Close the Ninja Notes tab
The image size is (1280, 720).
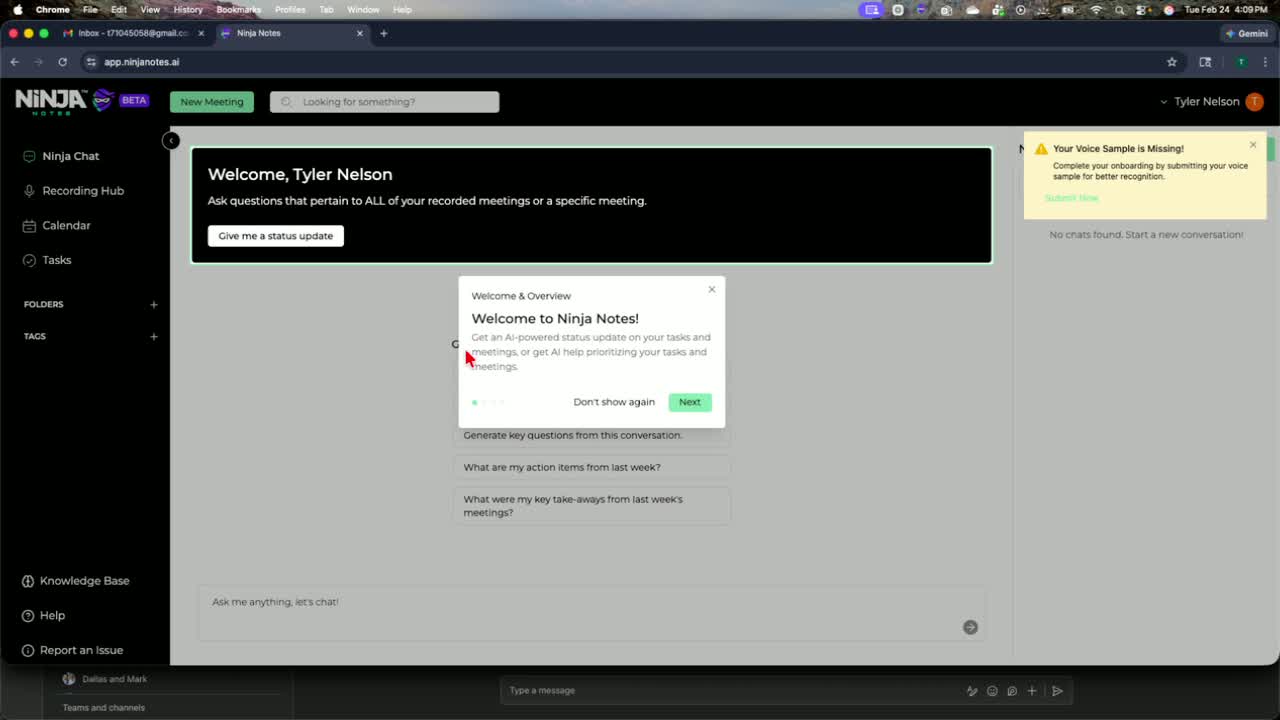[360, 33]
